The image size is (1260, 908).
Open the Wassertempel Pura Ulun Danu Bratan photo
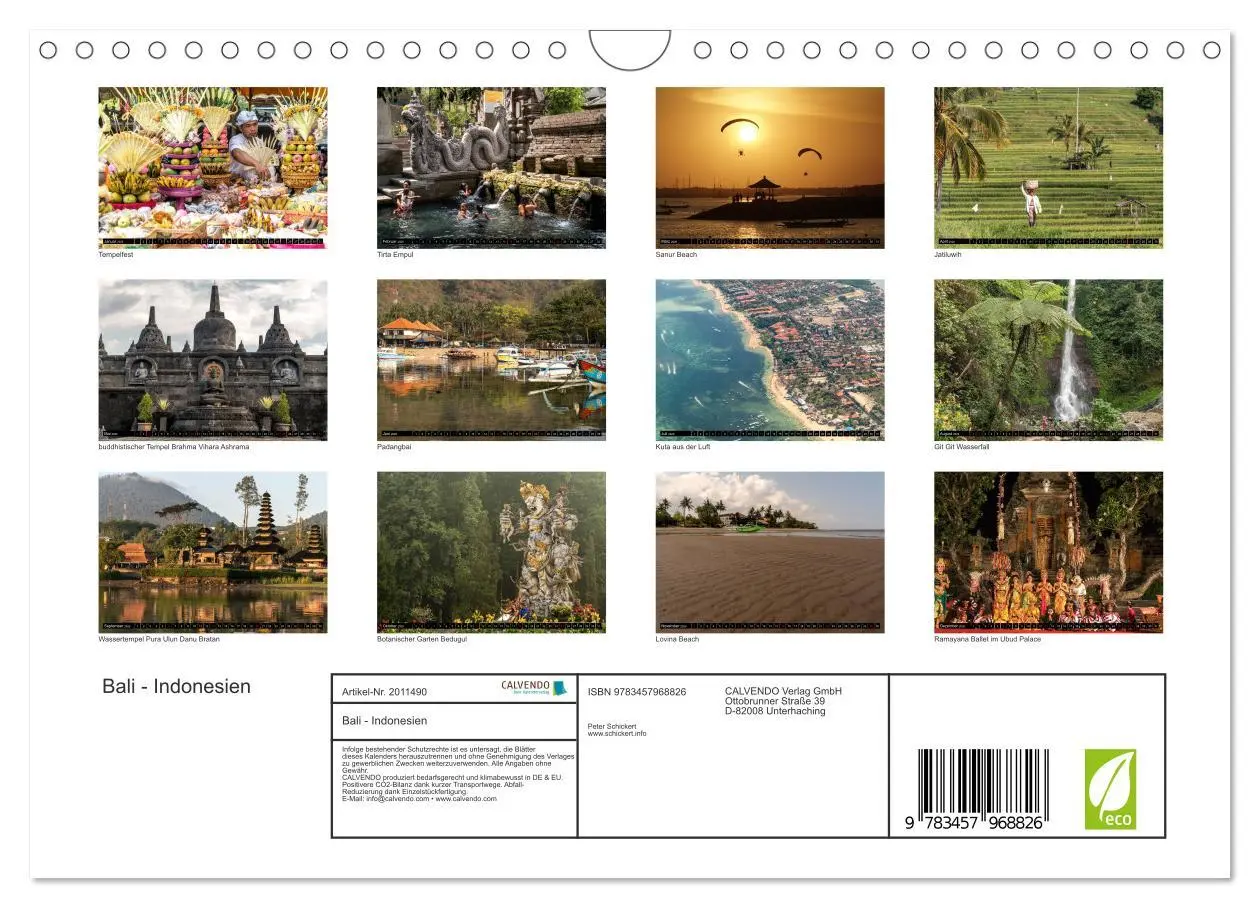[x=212, y=550]
